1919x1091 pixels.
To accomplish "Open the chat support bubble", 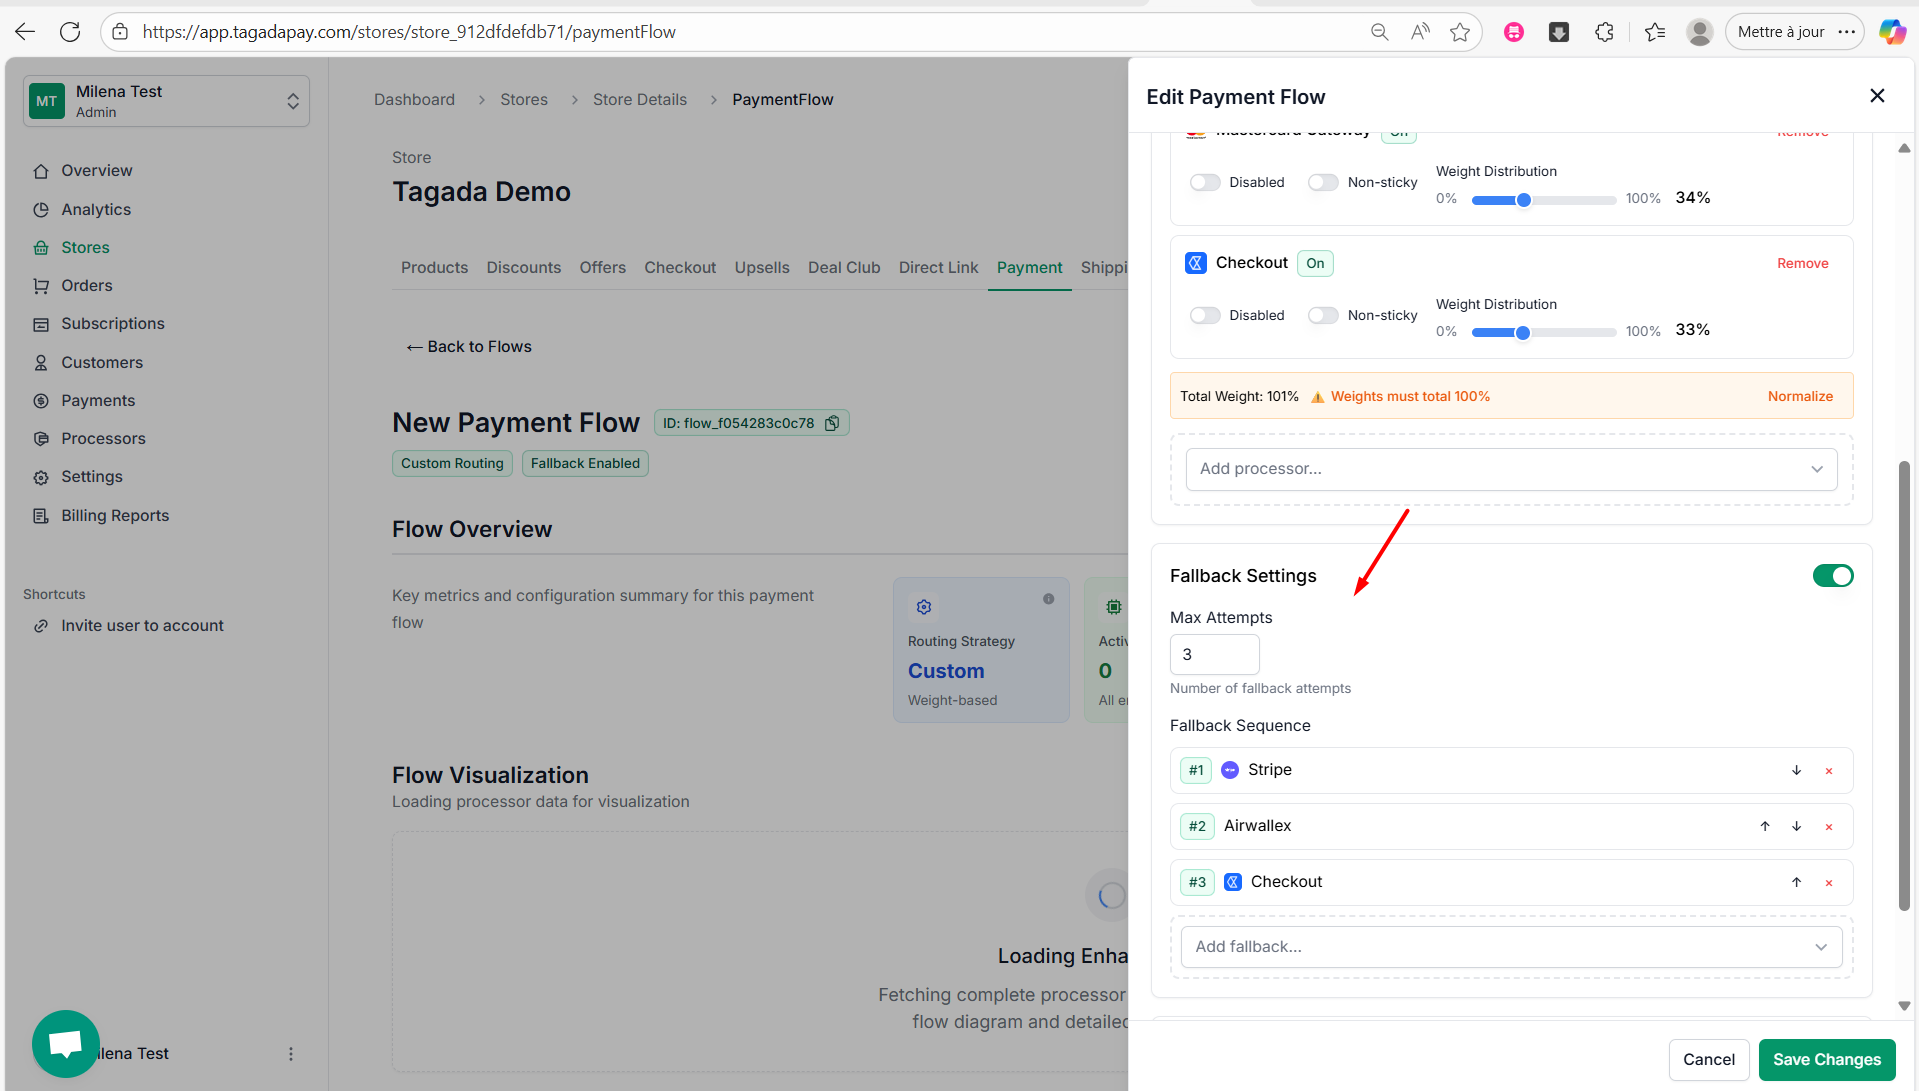I will [x=66, y=1044].
